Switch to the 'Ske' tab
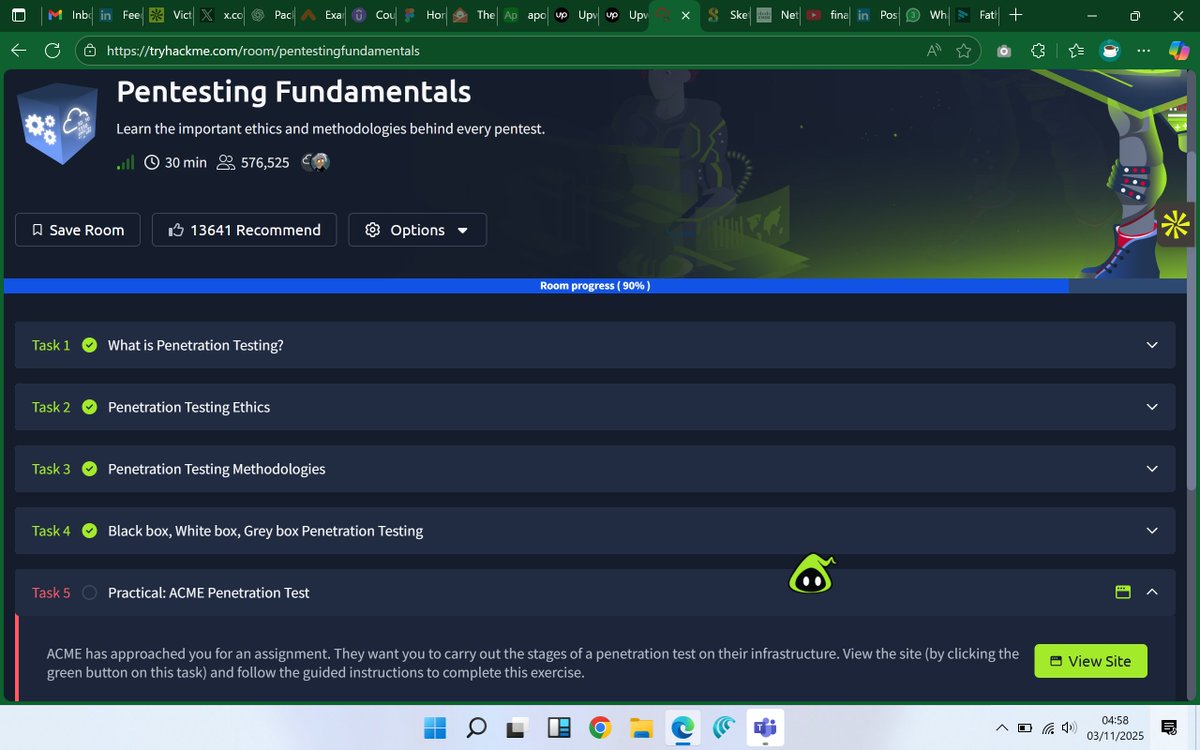 click(x=727, y=15)
